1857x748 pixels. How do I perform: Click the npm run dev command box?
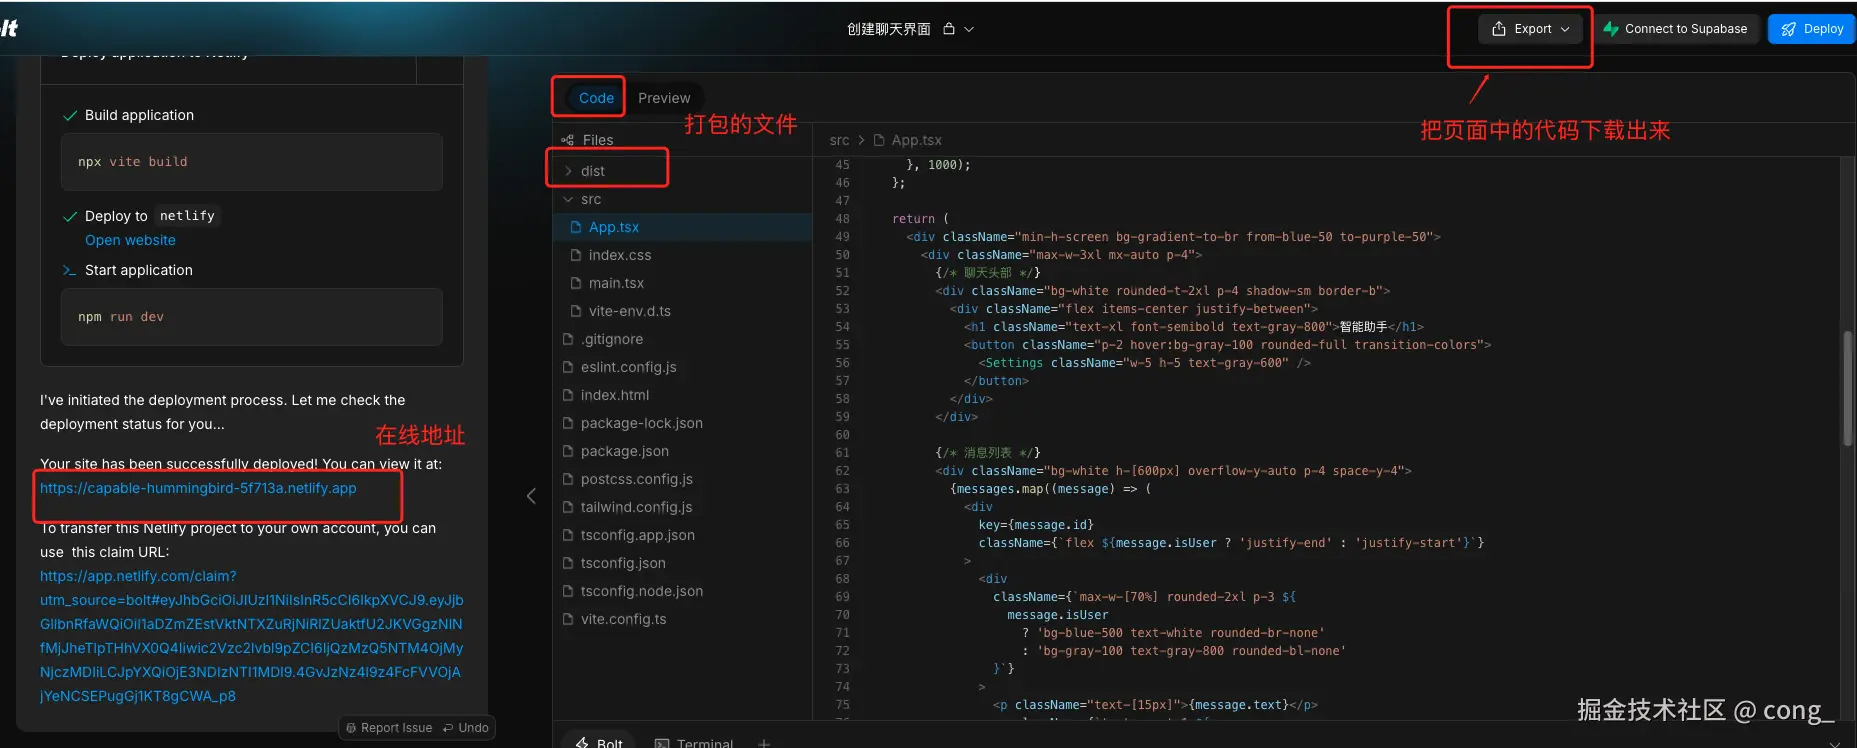pos(252,317)
